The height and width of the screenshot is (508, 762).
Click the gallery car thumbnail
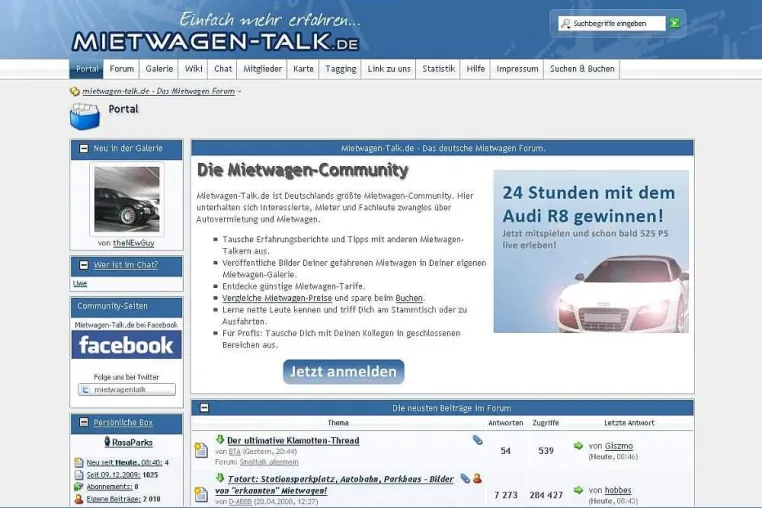pos(126,199)
